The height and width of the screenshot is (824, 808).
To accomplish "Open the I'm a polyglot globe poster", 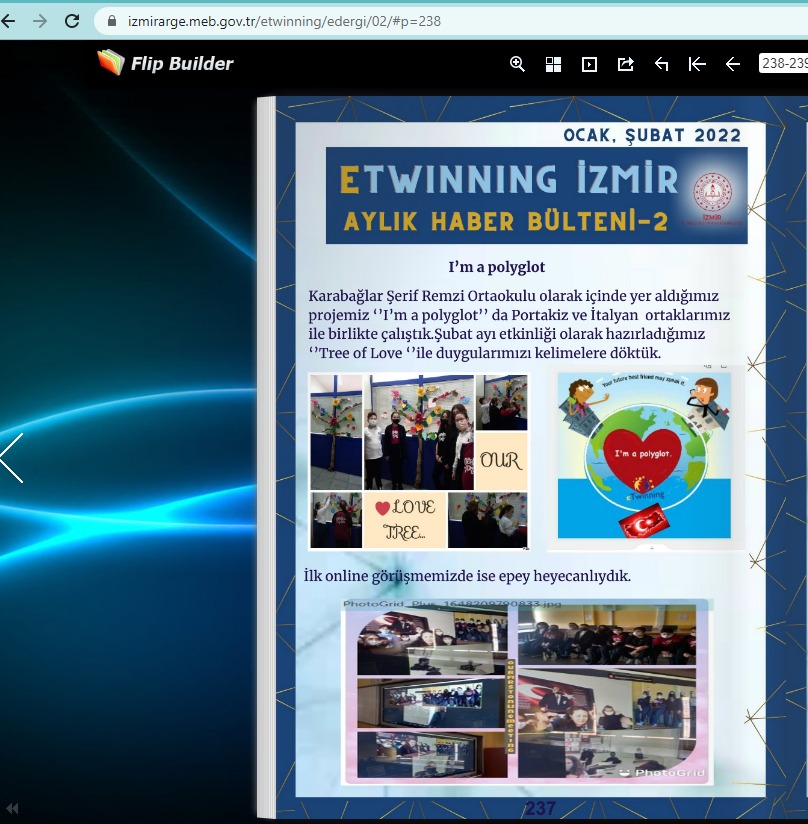I will [x=645, y=456].
